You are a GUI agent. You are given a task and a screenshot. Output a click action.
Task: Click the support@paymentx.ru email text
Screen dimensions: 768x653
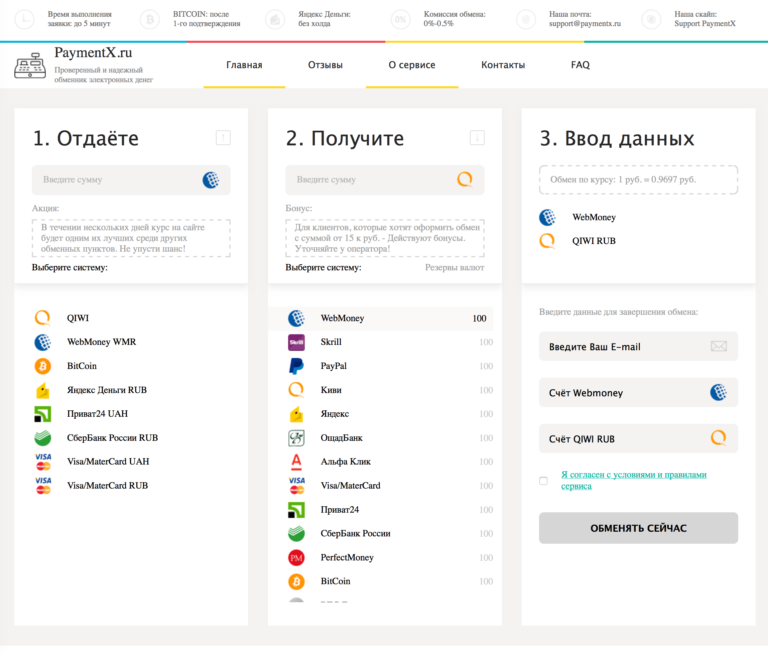tap(585, 24)
